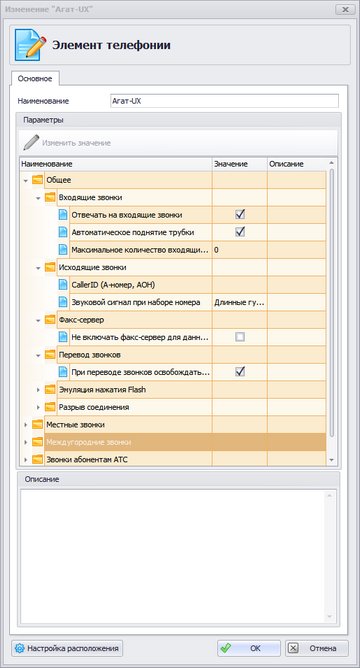Expand the Эмуляция нажатия Flash node
Image resolution: width=360 pixels, height=668 pixels.
(x=38, y=389)
